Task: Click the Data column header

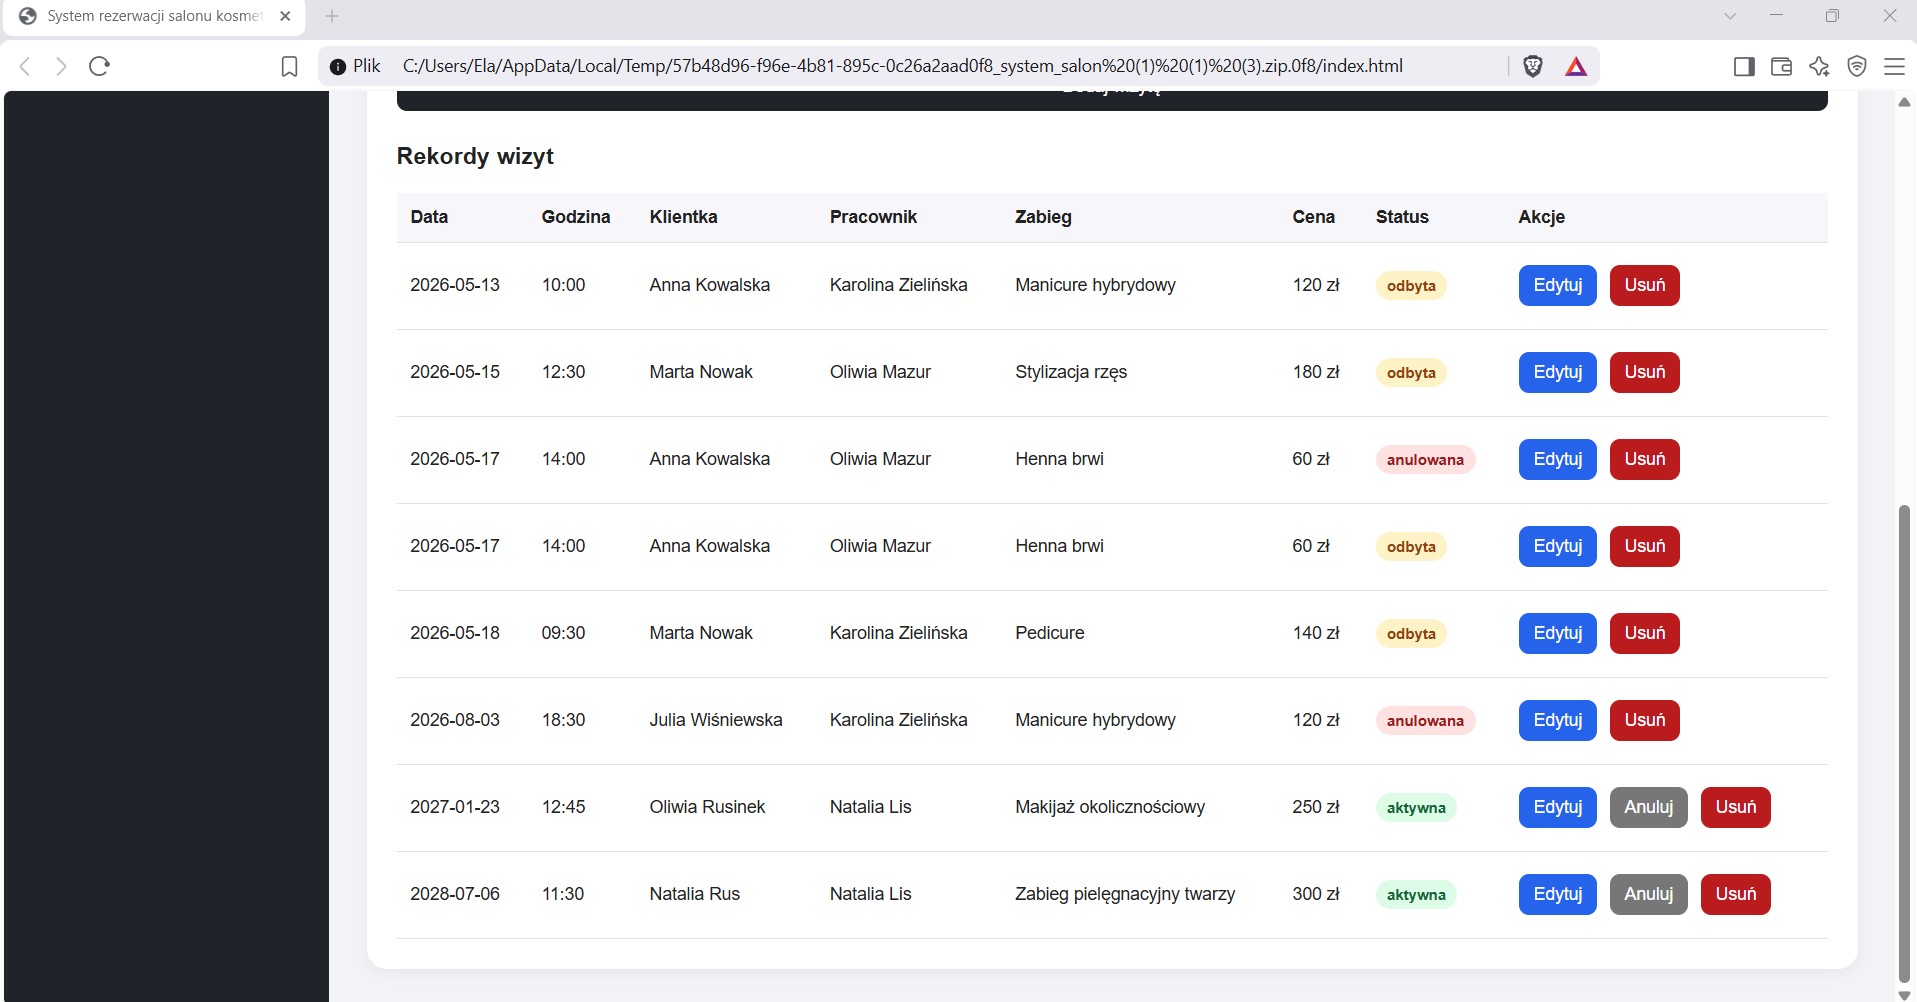Action: coord(429,217)
